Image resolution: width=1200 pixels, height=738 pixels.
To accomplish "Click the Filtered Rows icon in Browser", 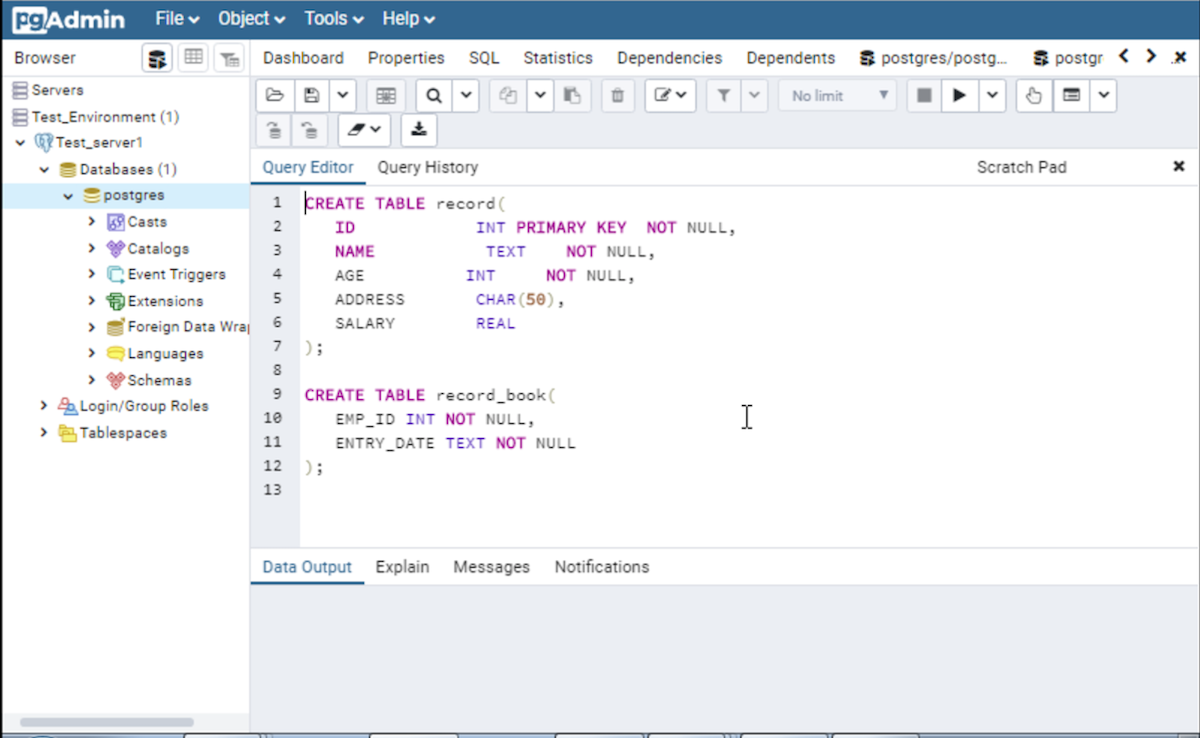I will point(229,58).
